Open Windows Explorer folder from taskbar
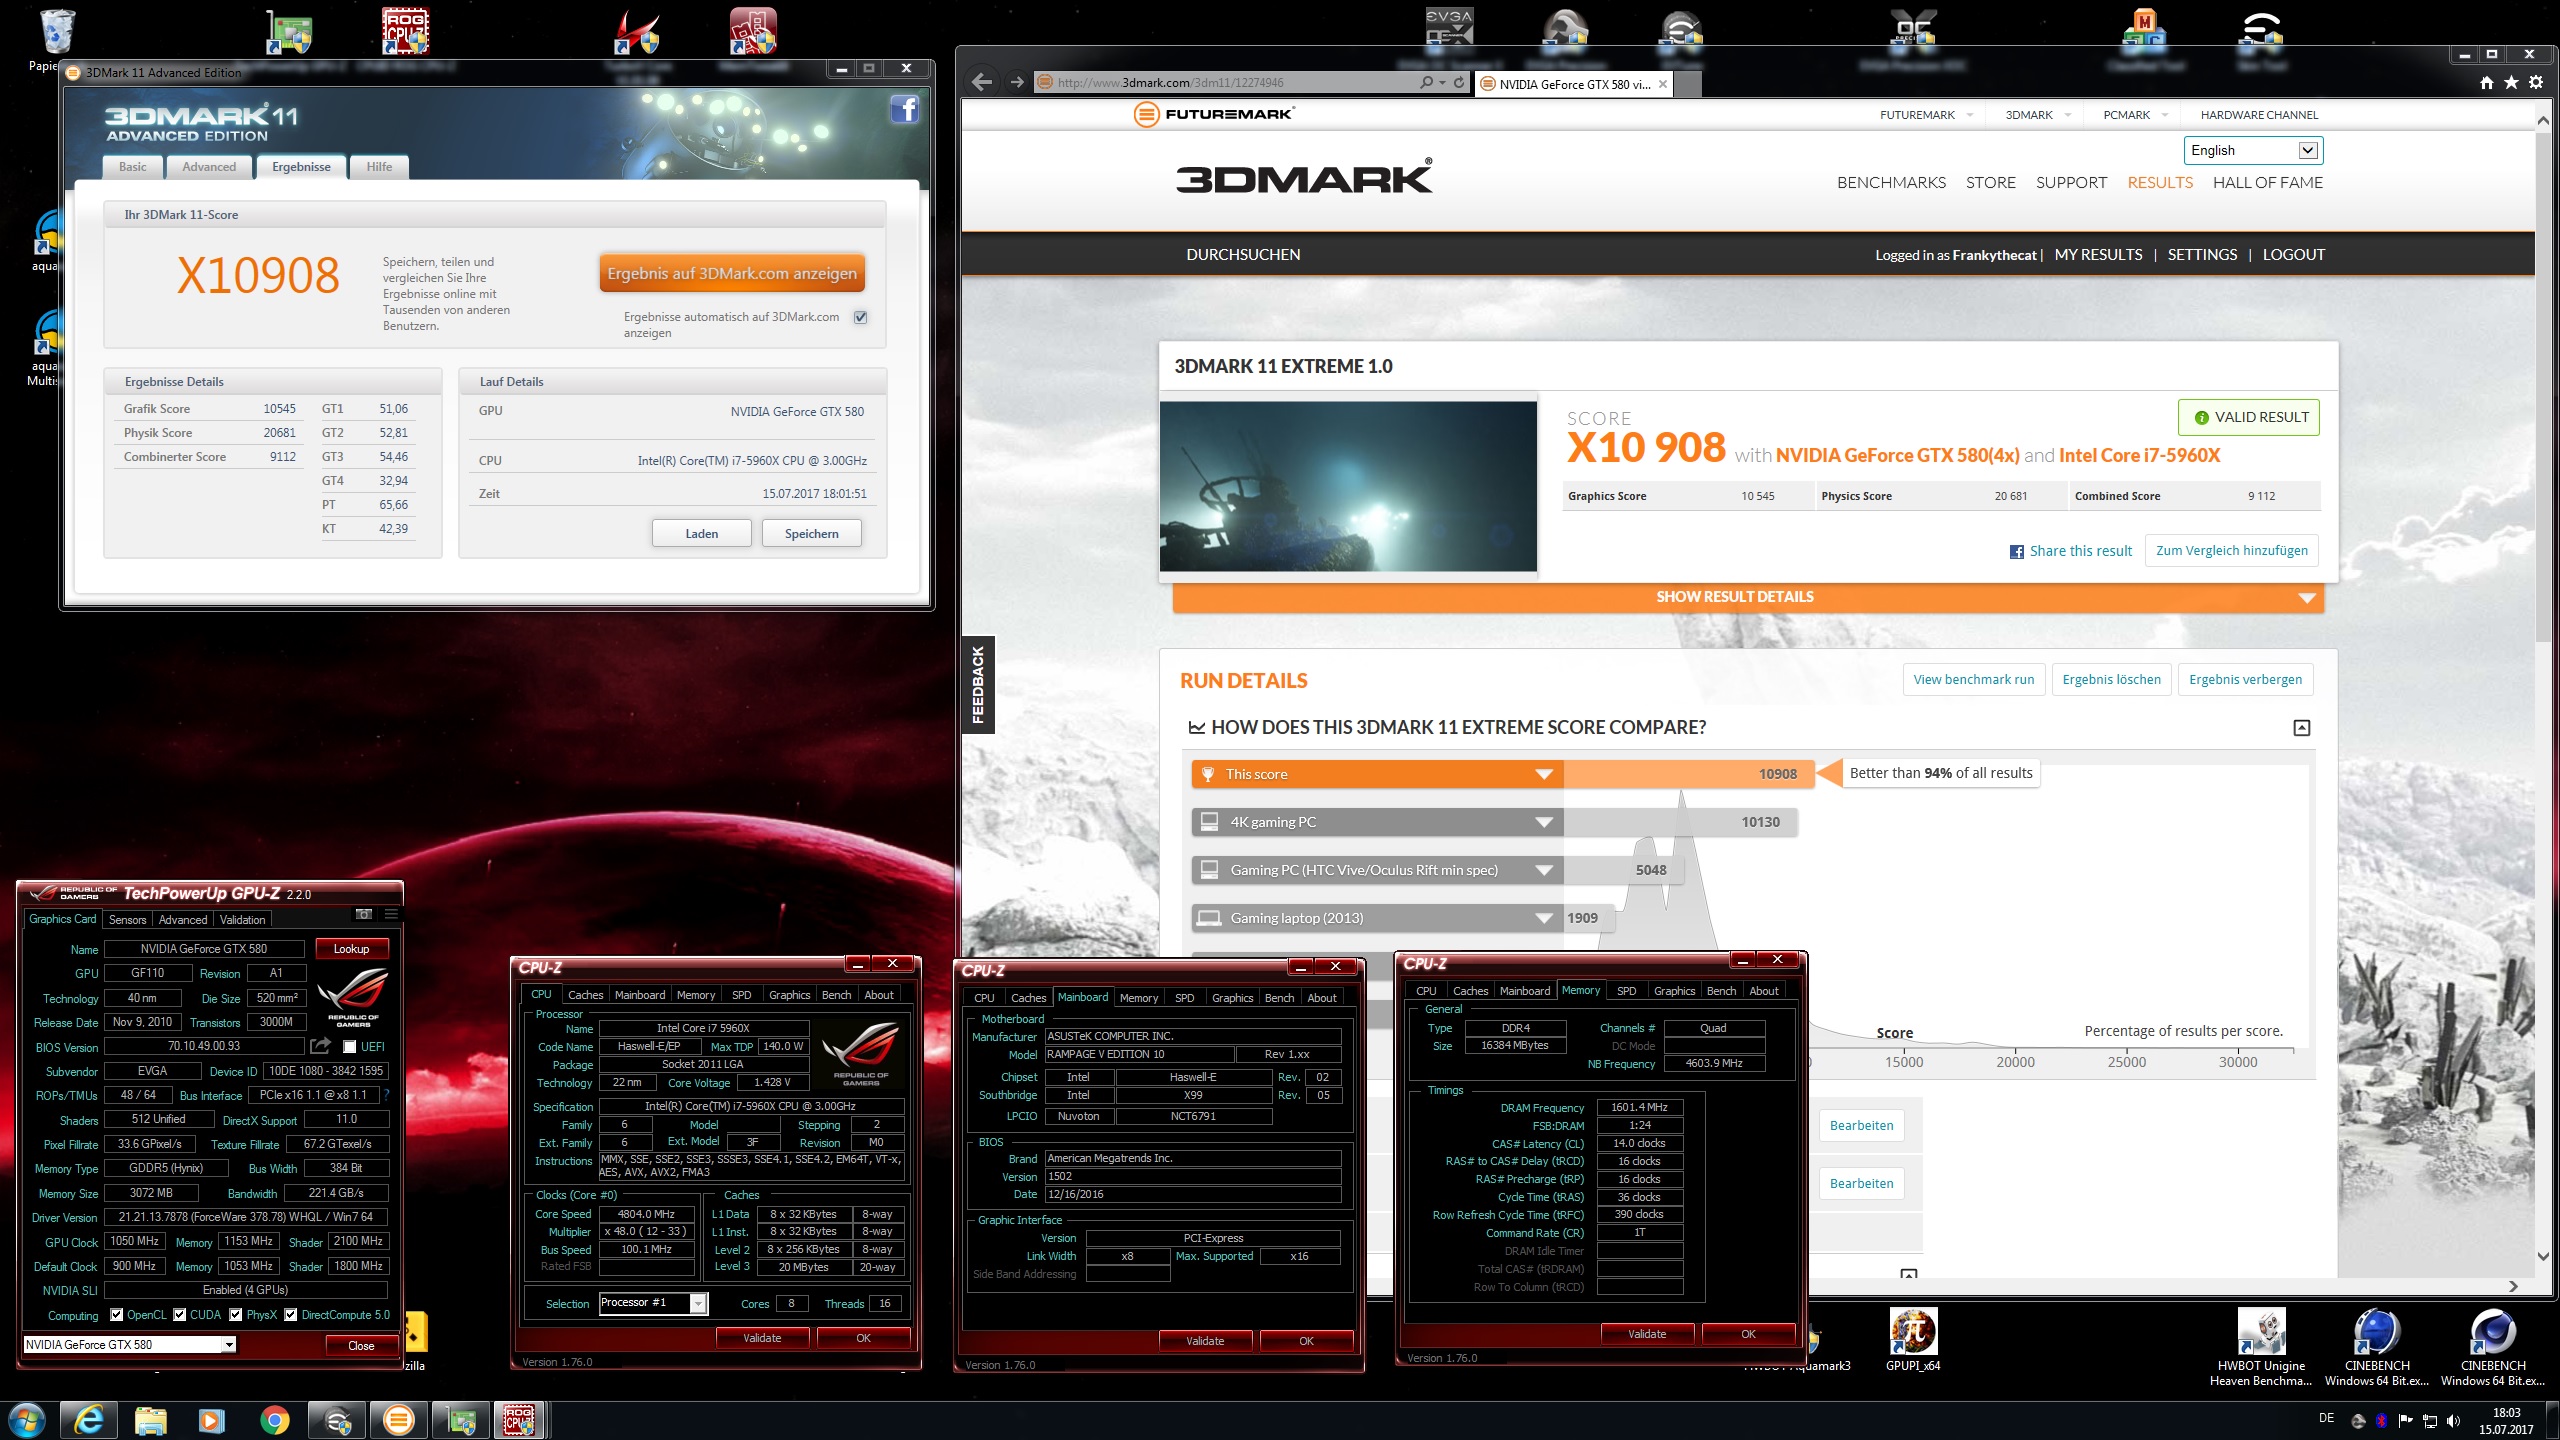The height and width of the screenshot is (1440, 2560). pos(150,1420)
